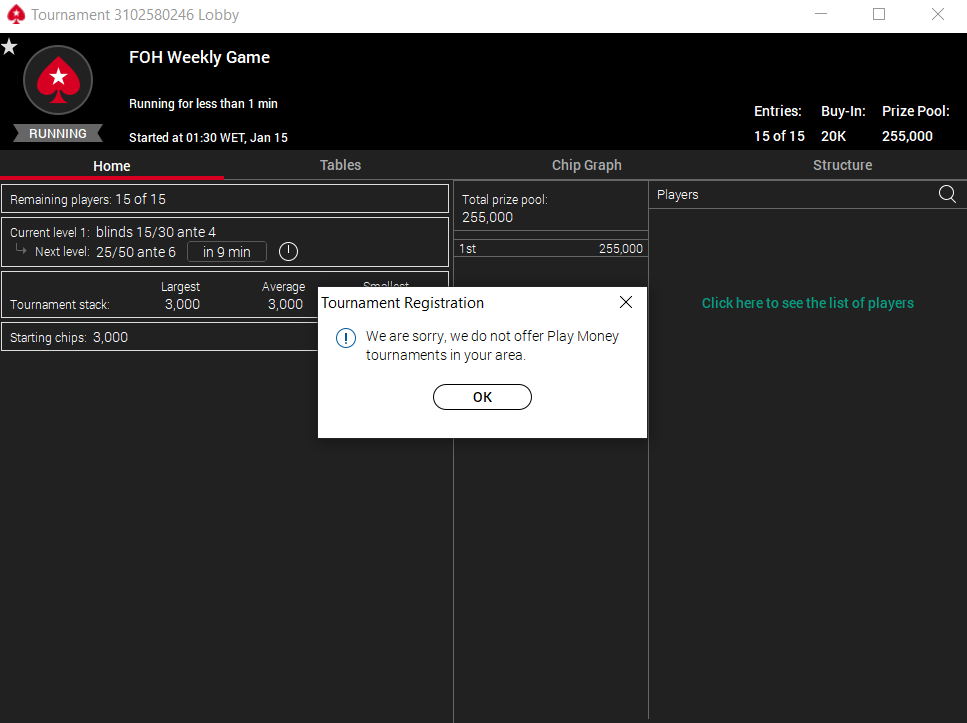This screenshot has height=723, width=967.
Task: Click the Entries 15 of 15 value
Action: pyautogui.click(x=779, y=136)
